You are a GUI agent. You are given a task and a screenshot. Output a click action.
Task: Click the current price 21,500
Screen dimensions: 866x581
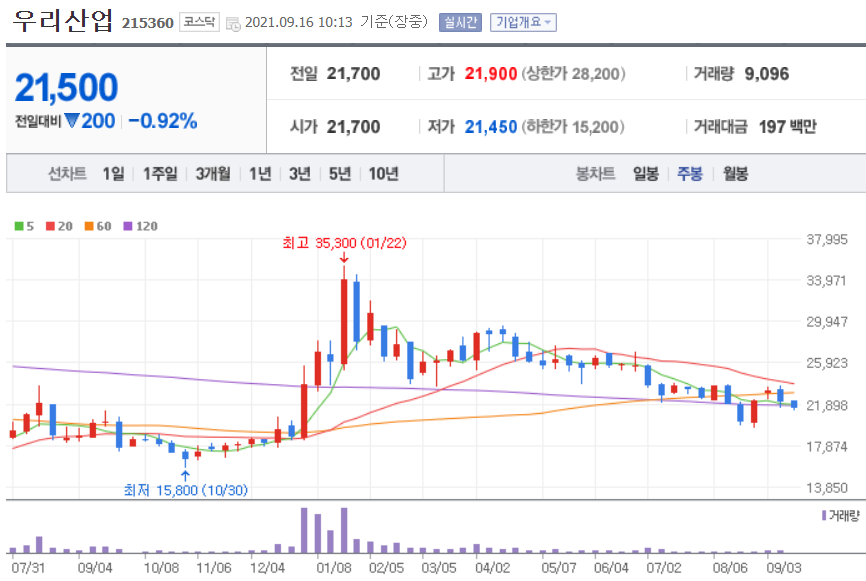[x=66, y=87]
